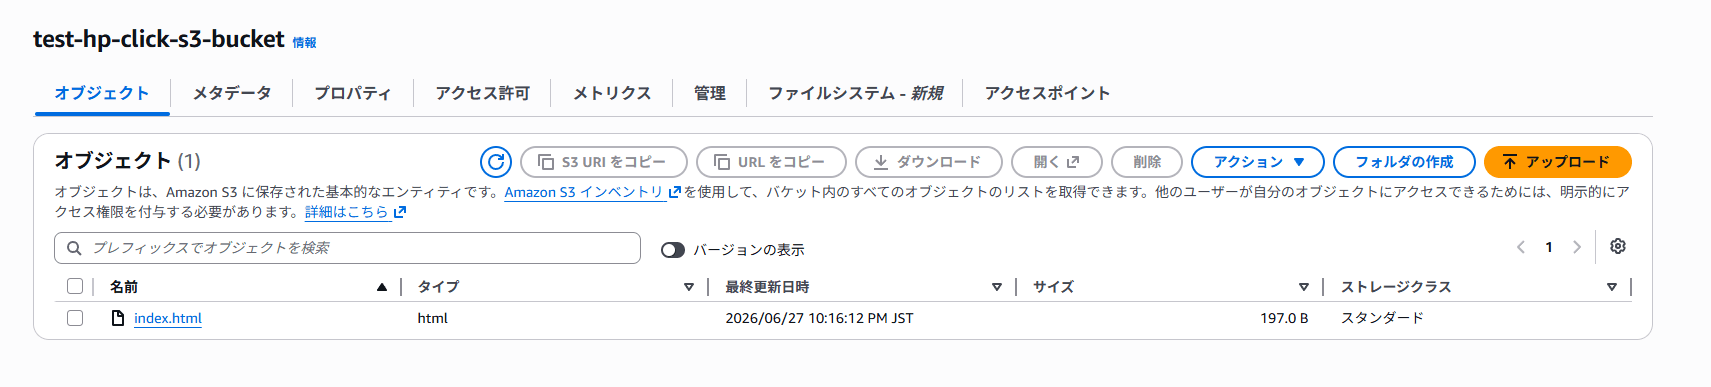Expand the アクション dropdown menu
Viewport: 1711px width, 387px height.
[x=1258, y=162]
